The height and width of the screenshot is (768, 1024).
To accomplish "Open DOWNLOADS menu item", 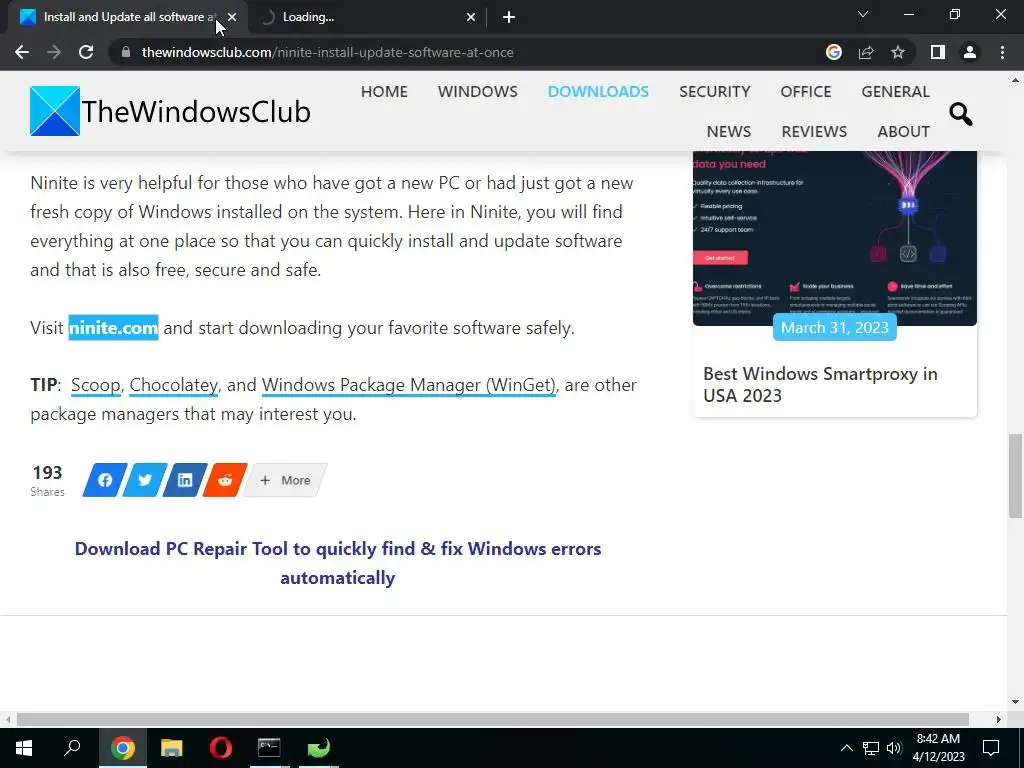I will [x=598, y=91].
